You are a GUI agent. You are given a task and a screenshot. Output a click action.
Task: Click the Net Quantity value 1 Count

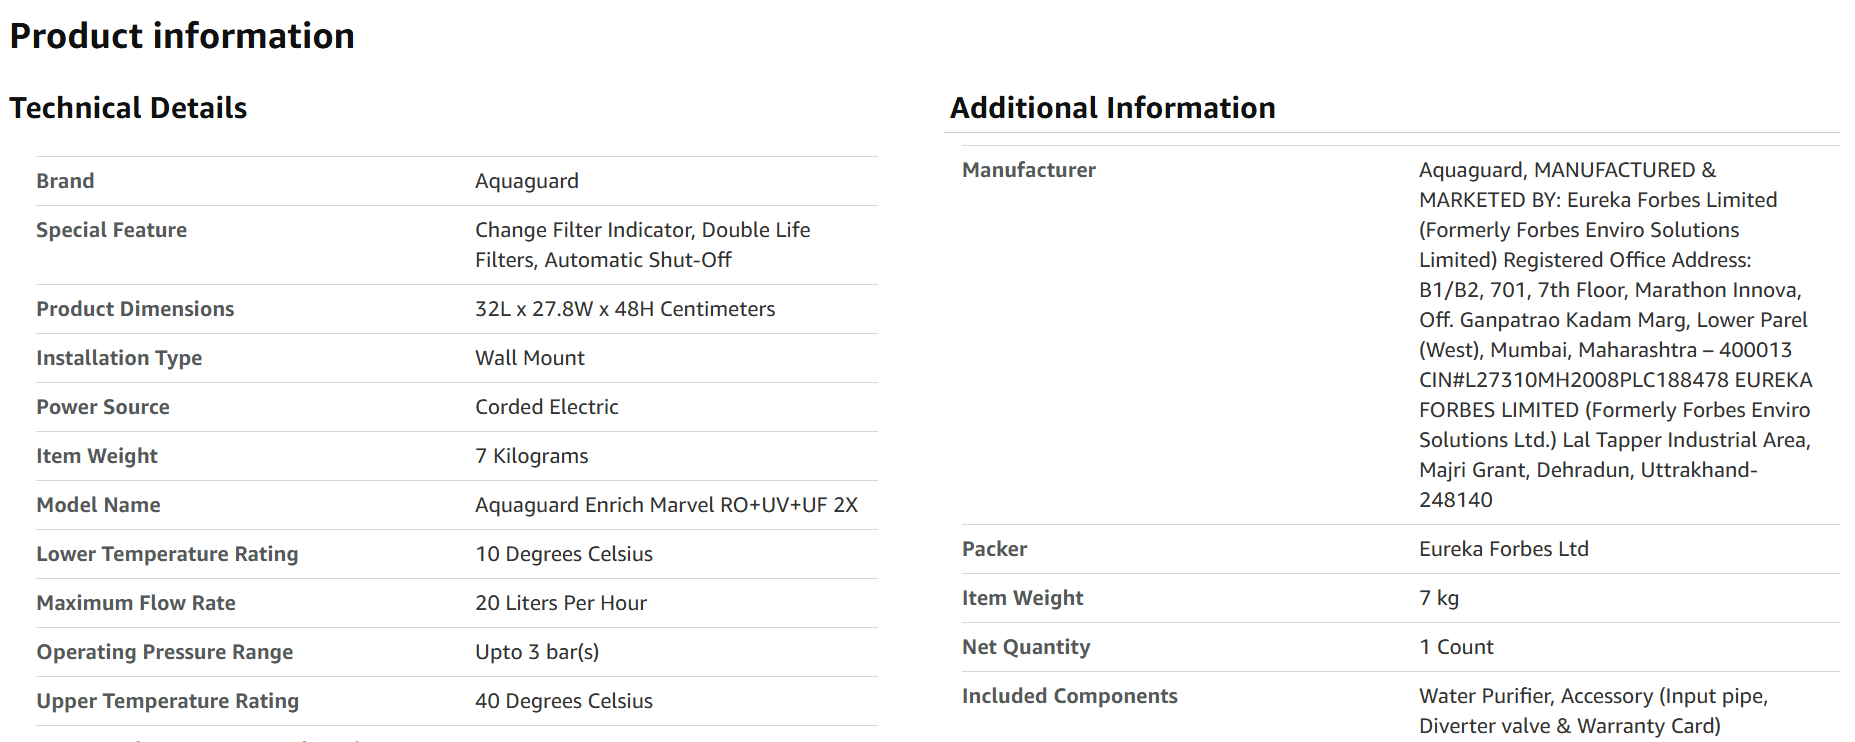(x=1456, y=647)
